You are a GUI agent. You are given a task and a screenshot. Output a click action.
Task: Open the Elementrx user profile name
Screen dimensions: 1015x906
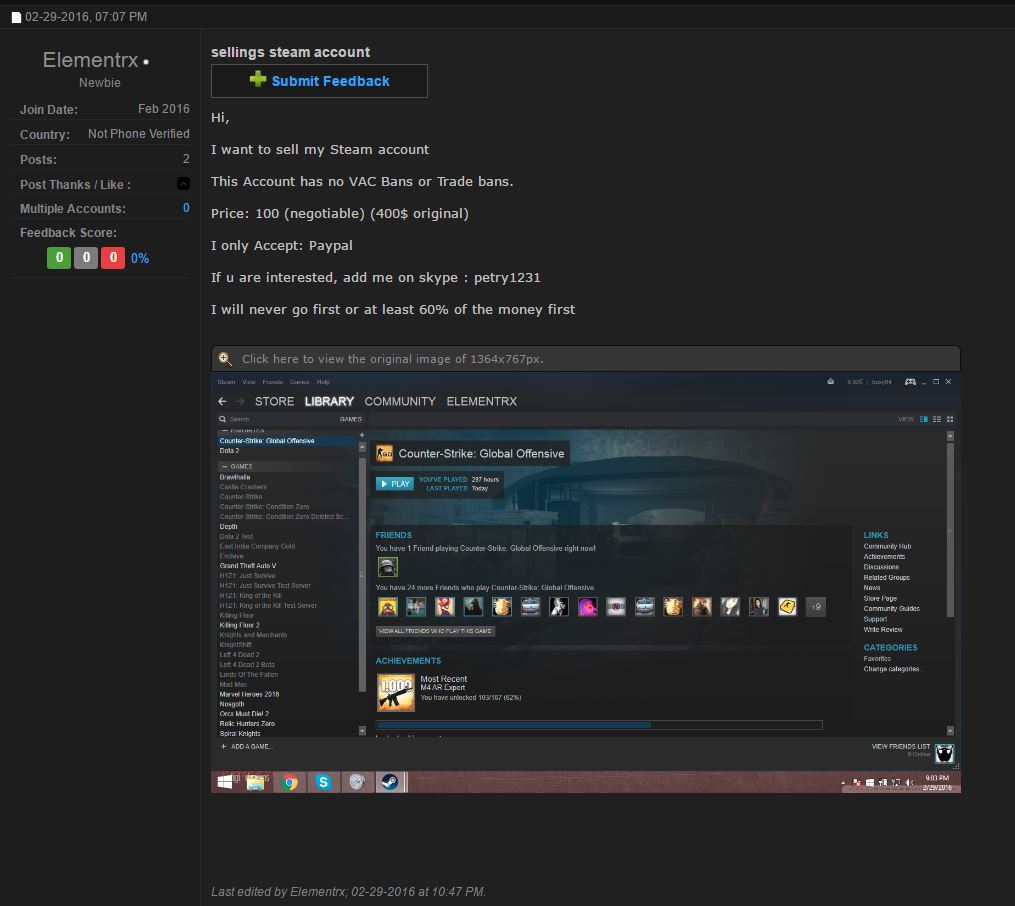point(91,60)
